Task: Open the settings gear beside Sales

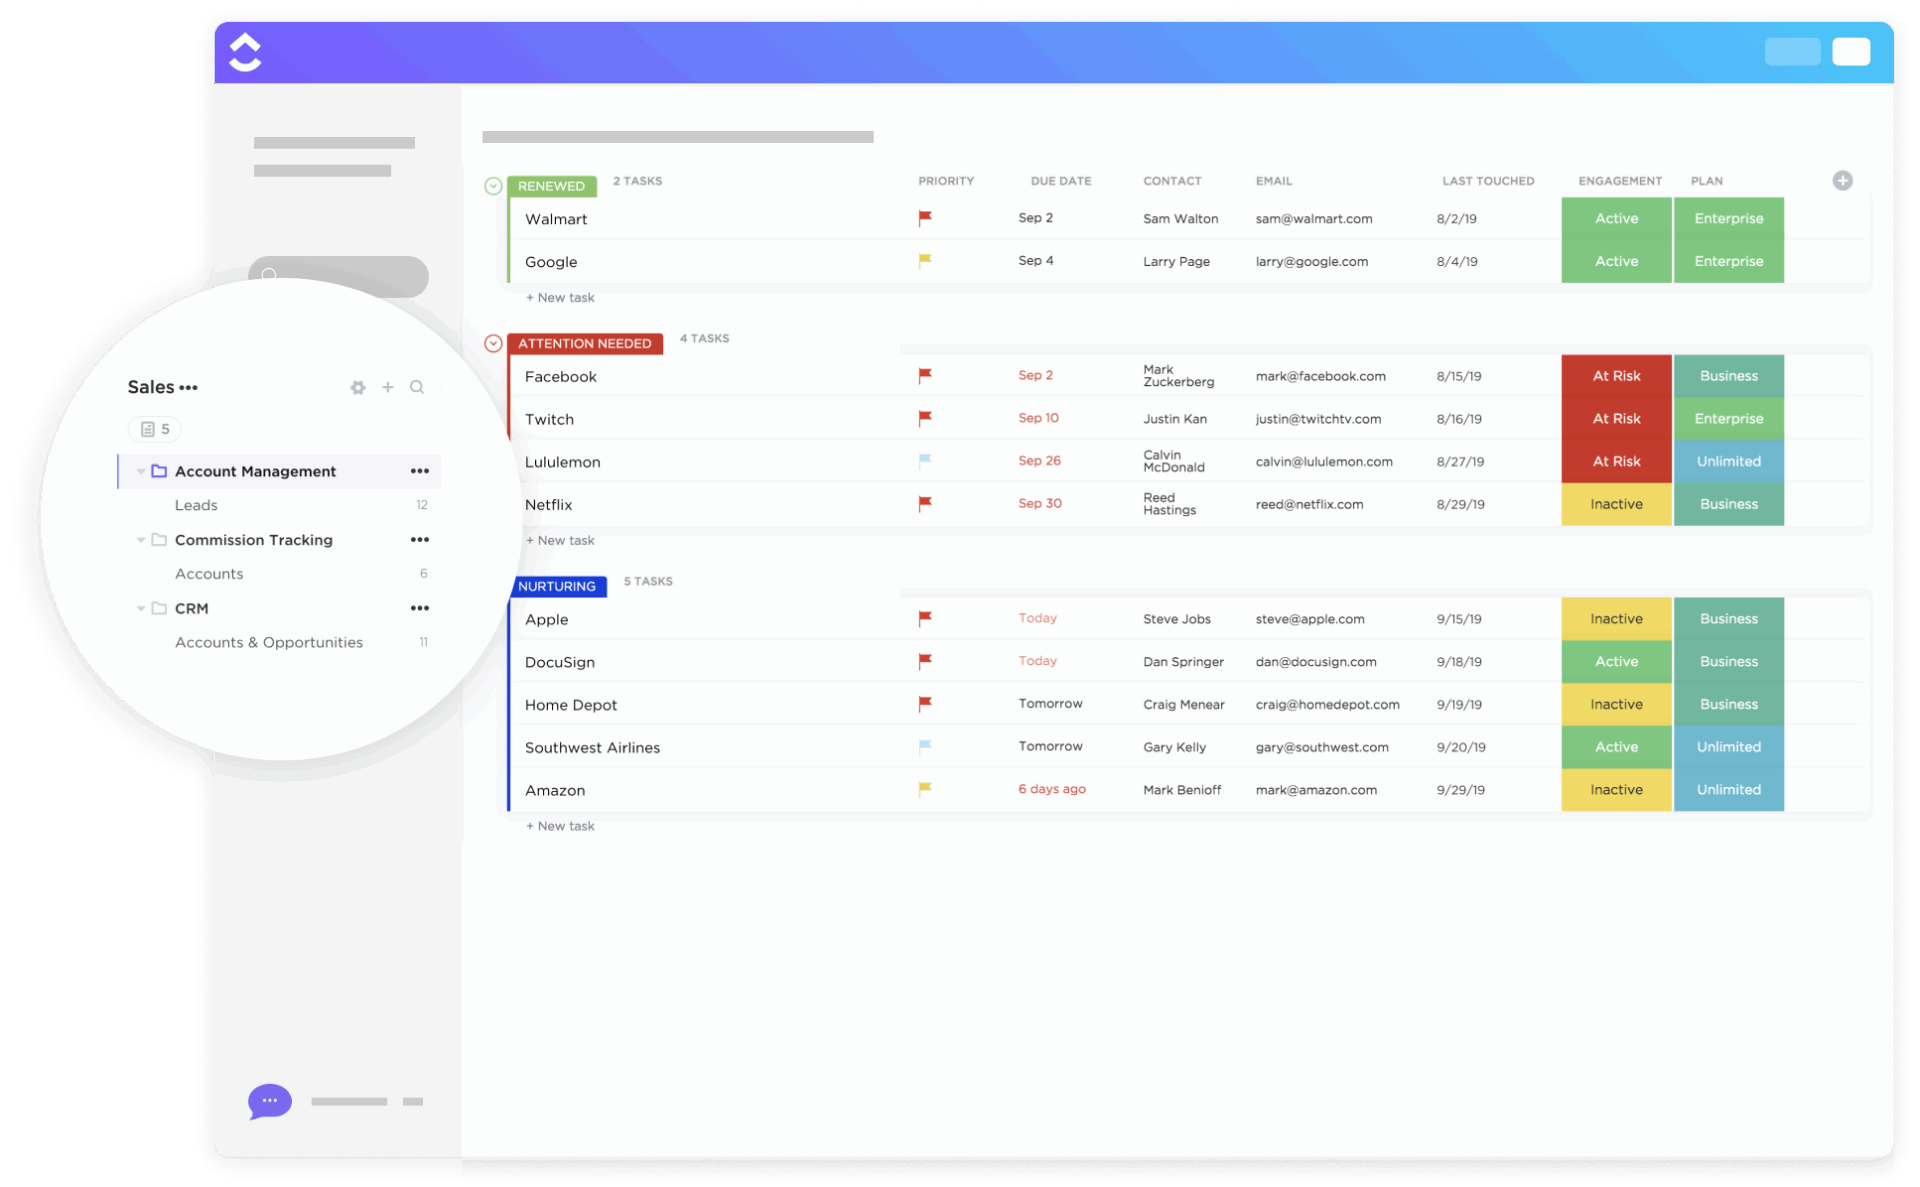Action: tap(358, 387)
